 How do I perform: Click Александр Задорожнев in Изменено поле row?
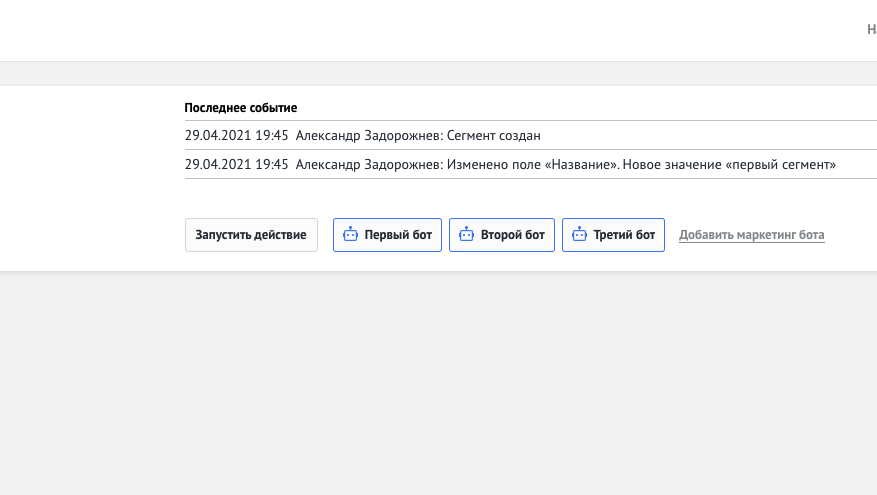369,164
